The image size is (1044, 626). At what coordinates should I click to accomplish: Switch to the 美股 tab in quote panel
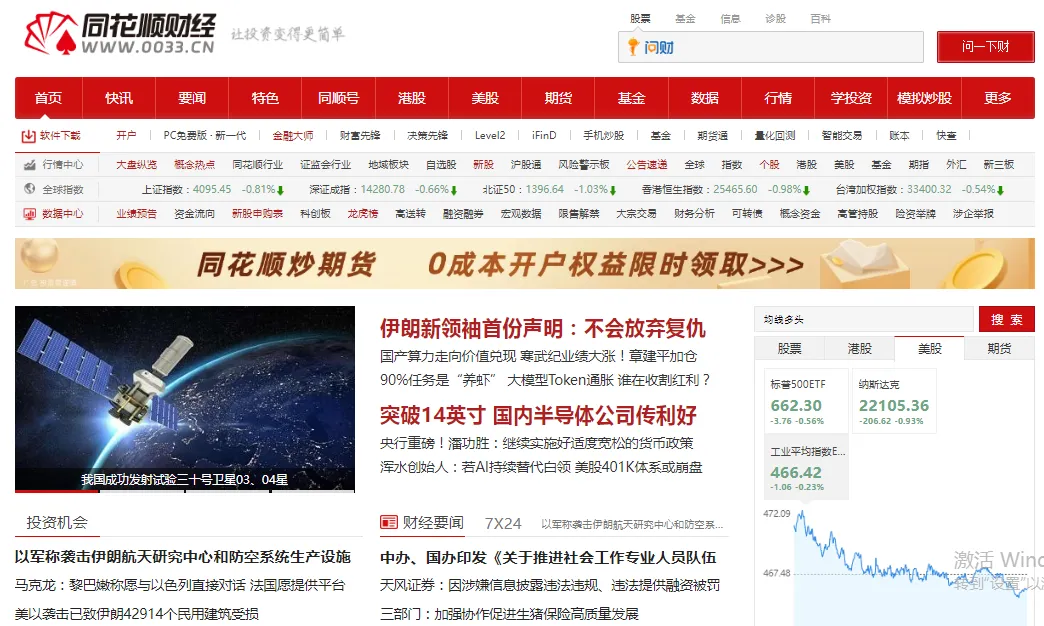pos(929,348)
